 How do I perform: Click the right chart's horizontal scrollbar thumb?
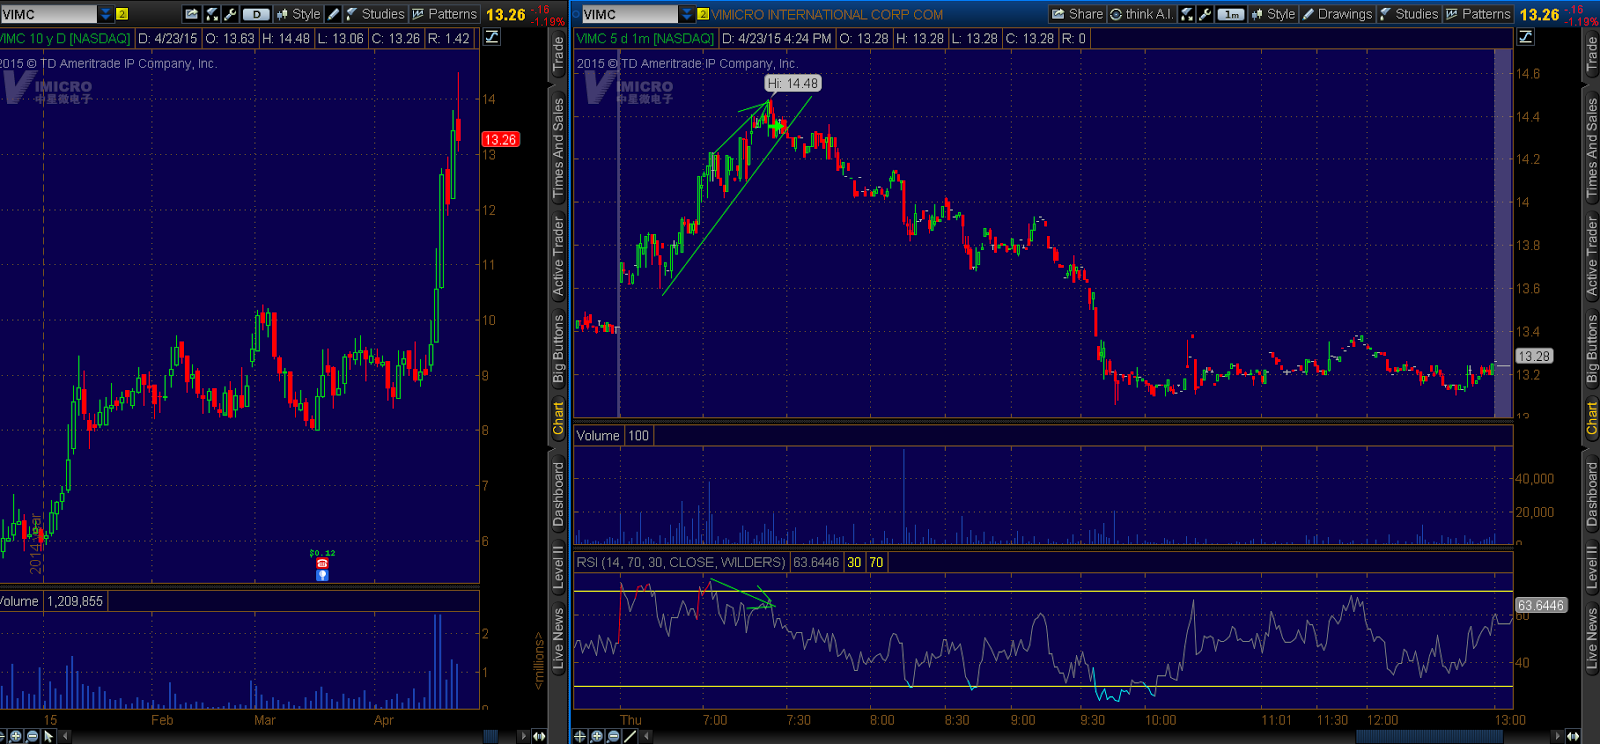(x=1429, y=736)
